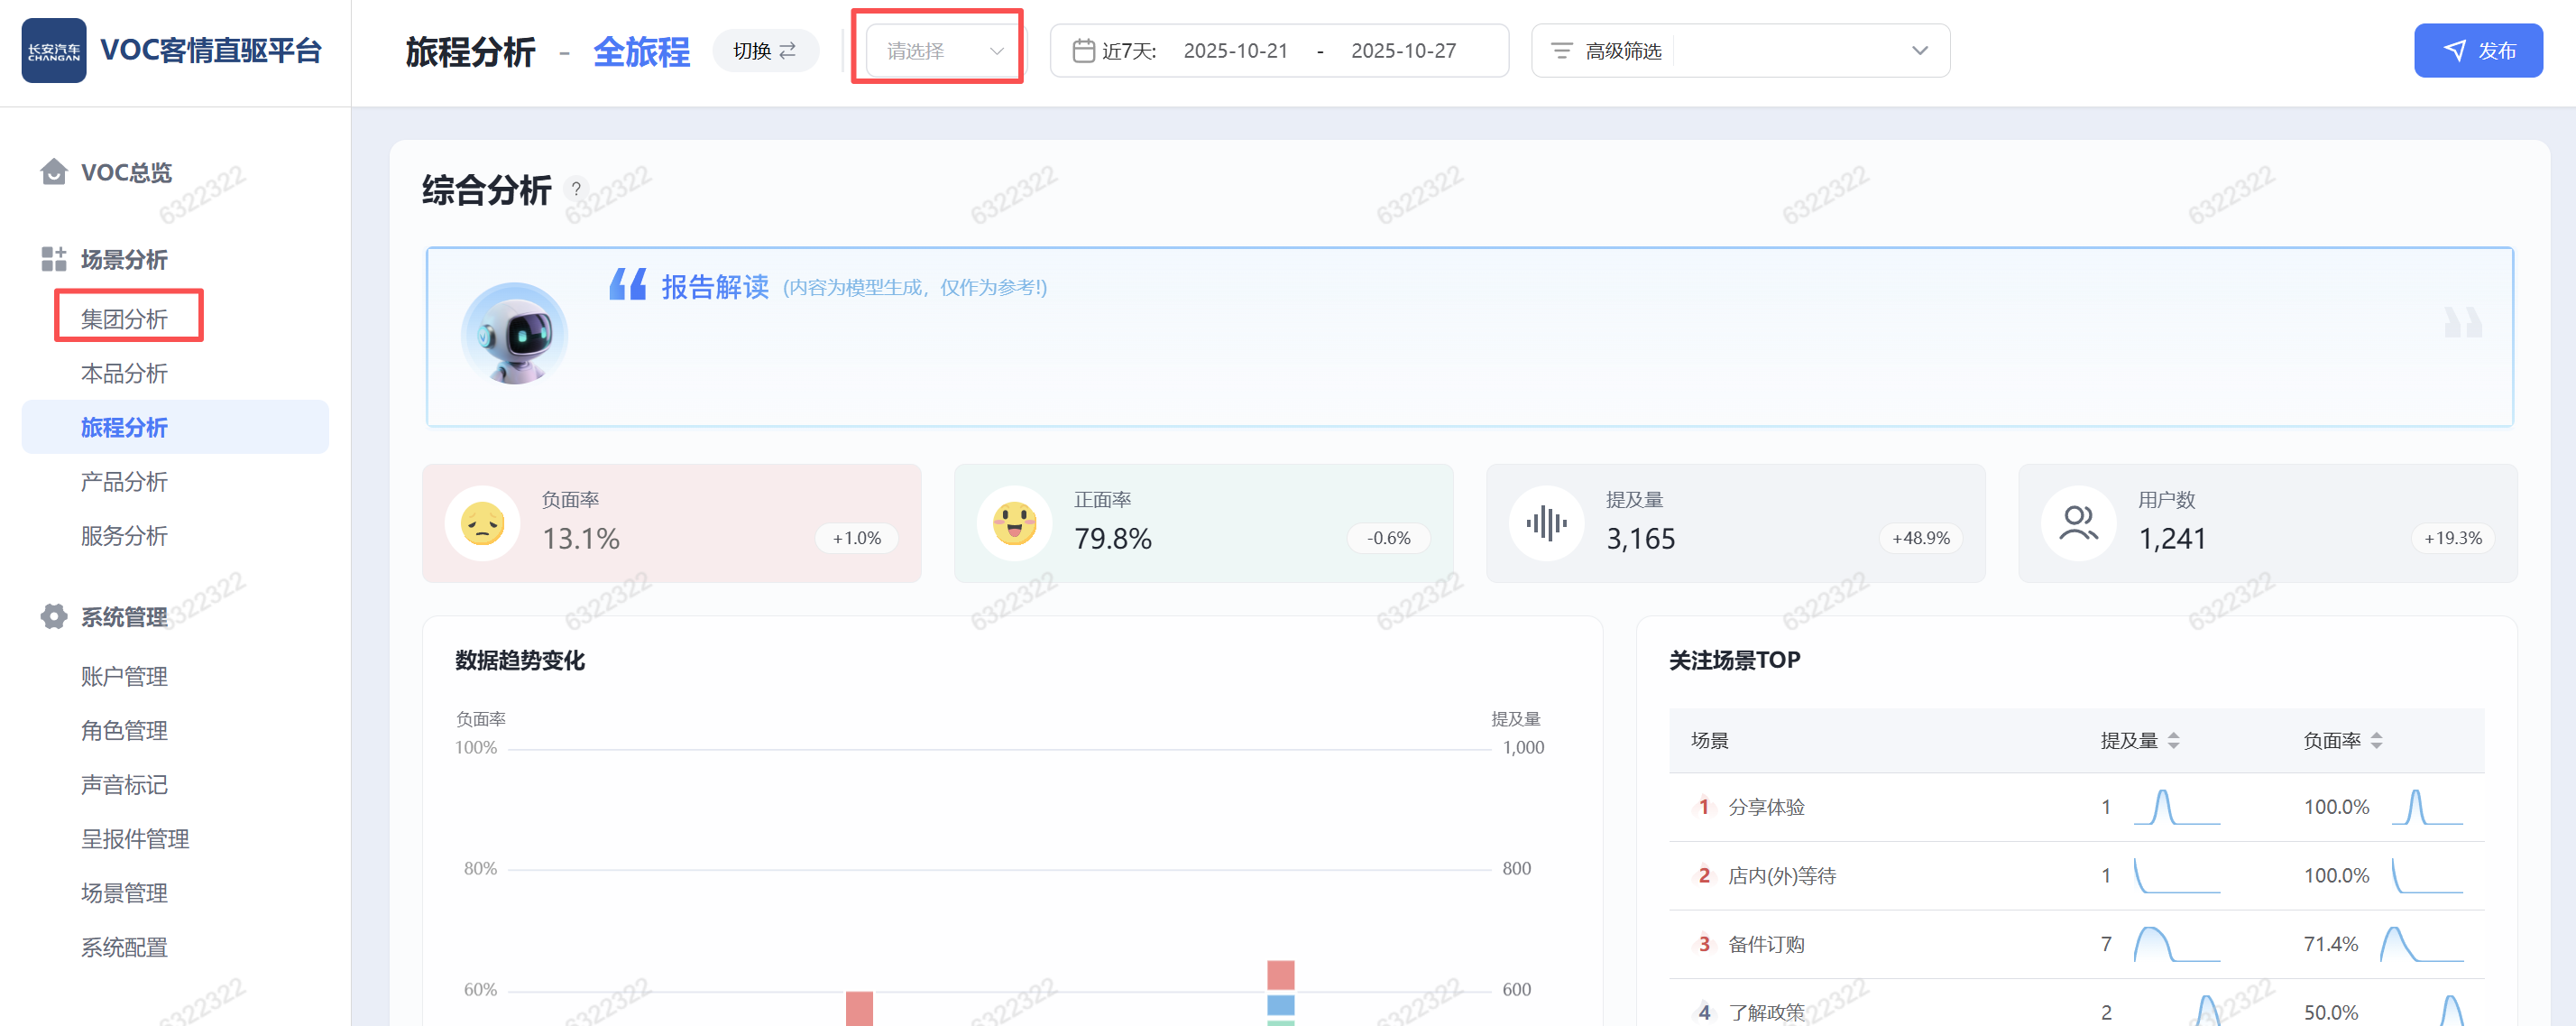Click the sad face 负面率 icon
2576x1026 pixels.
click(482, 523)
